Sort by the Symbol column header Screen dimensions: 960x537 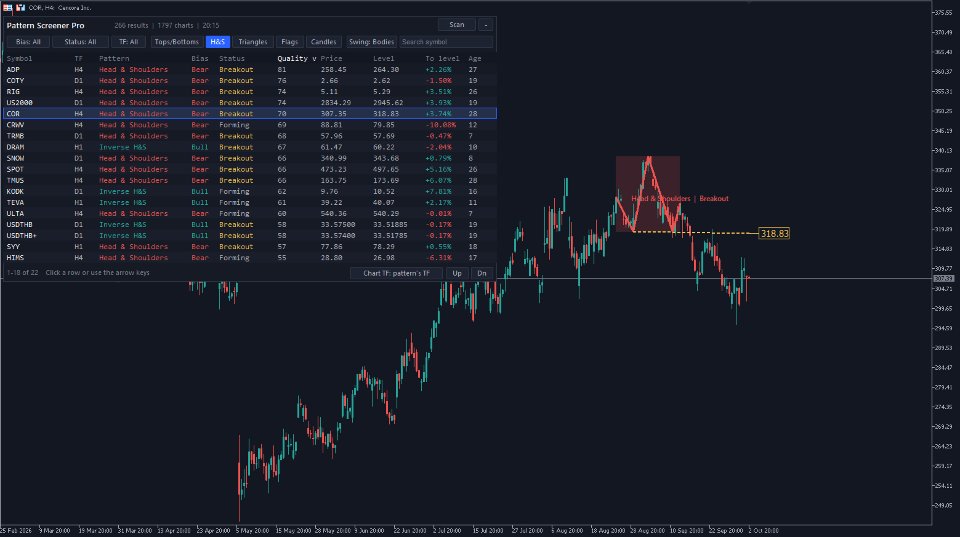point(20,59)
